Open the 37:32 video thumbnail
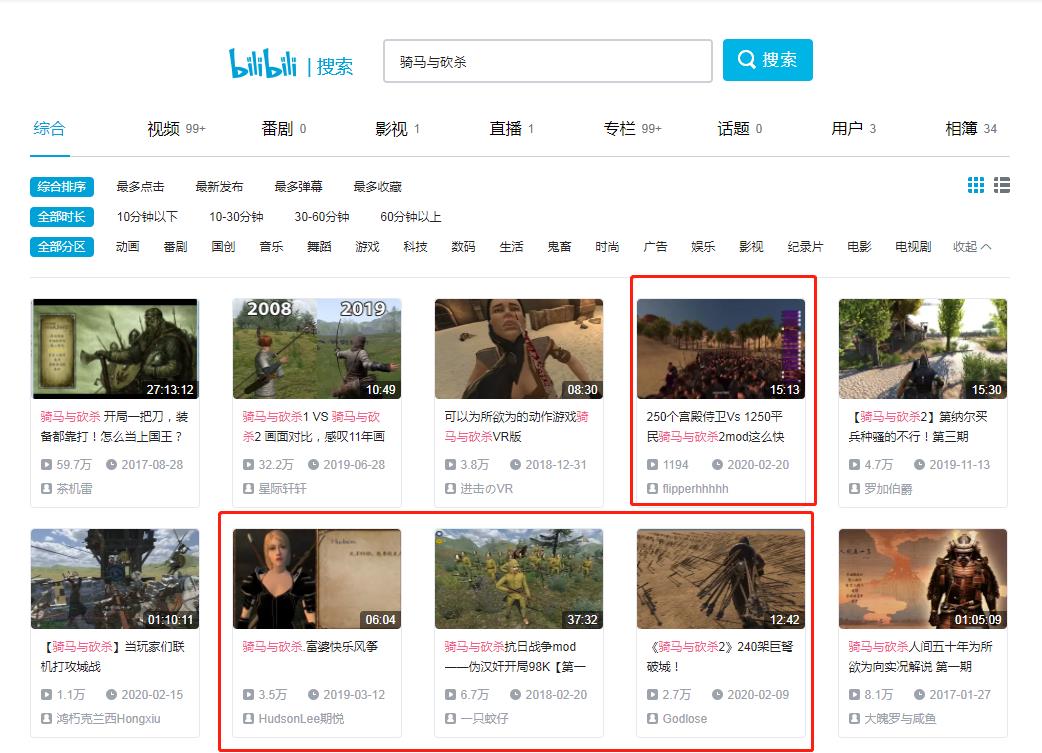This screenshot has width=1042, height=753. pos(519,579)
